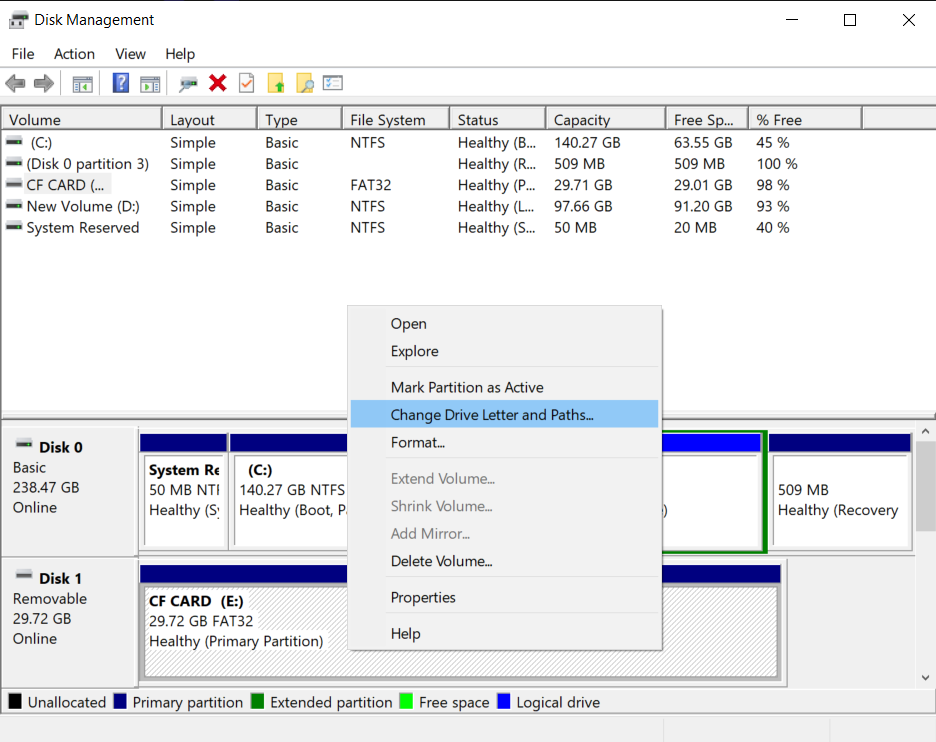Viewport: 936px width, 742px height.
Task: Click the disk drive toolbar icon
Action: 187,83
